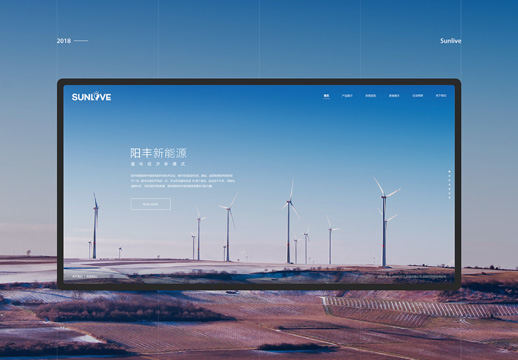518x360 pixels.
Task: Click the spaced subtitle beneath the hero headline
Action: click(x=158, y=164)
